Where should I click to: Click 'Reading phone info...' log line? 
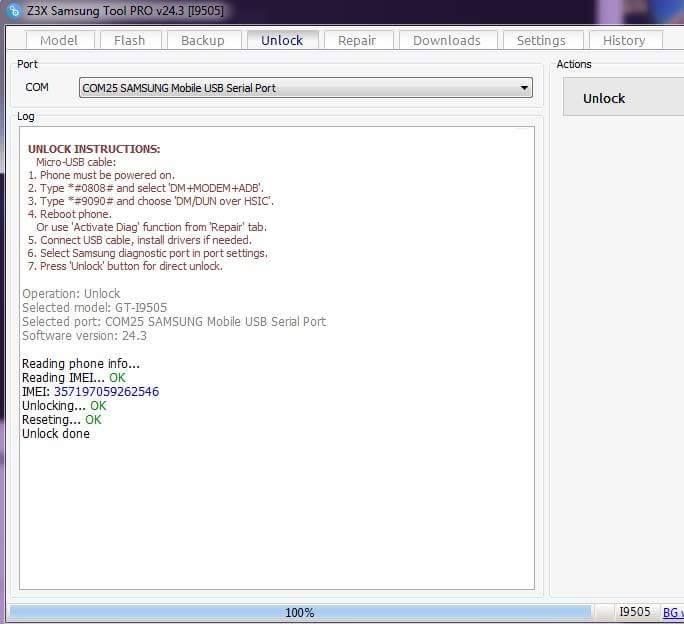pos(81,363)
